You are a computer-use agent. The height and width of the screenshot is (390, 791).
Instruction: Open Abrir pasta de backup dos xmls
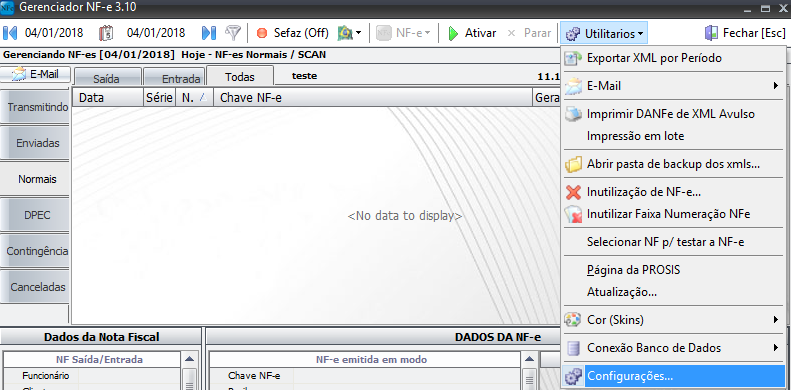673,164
